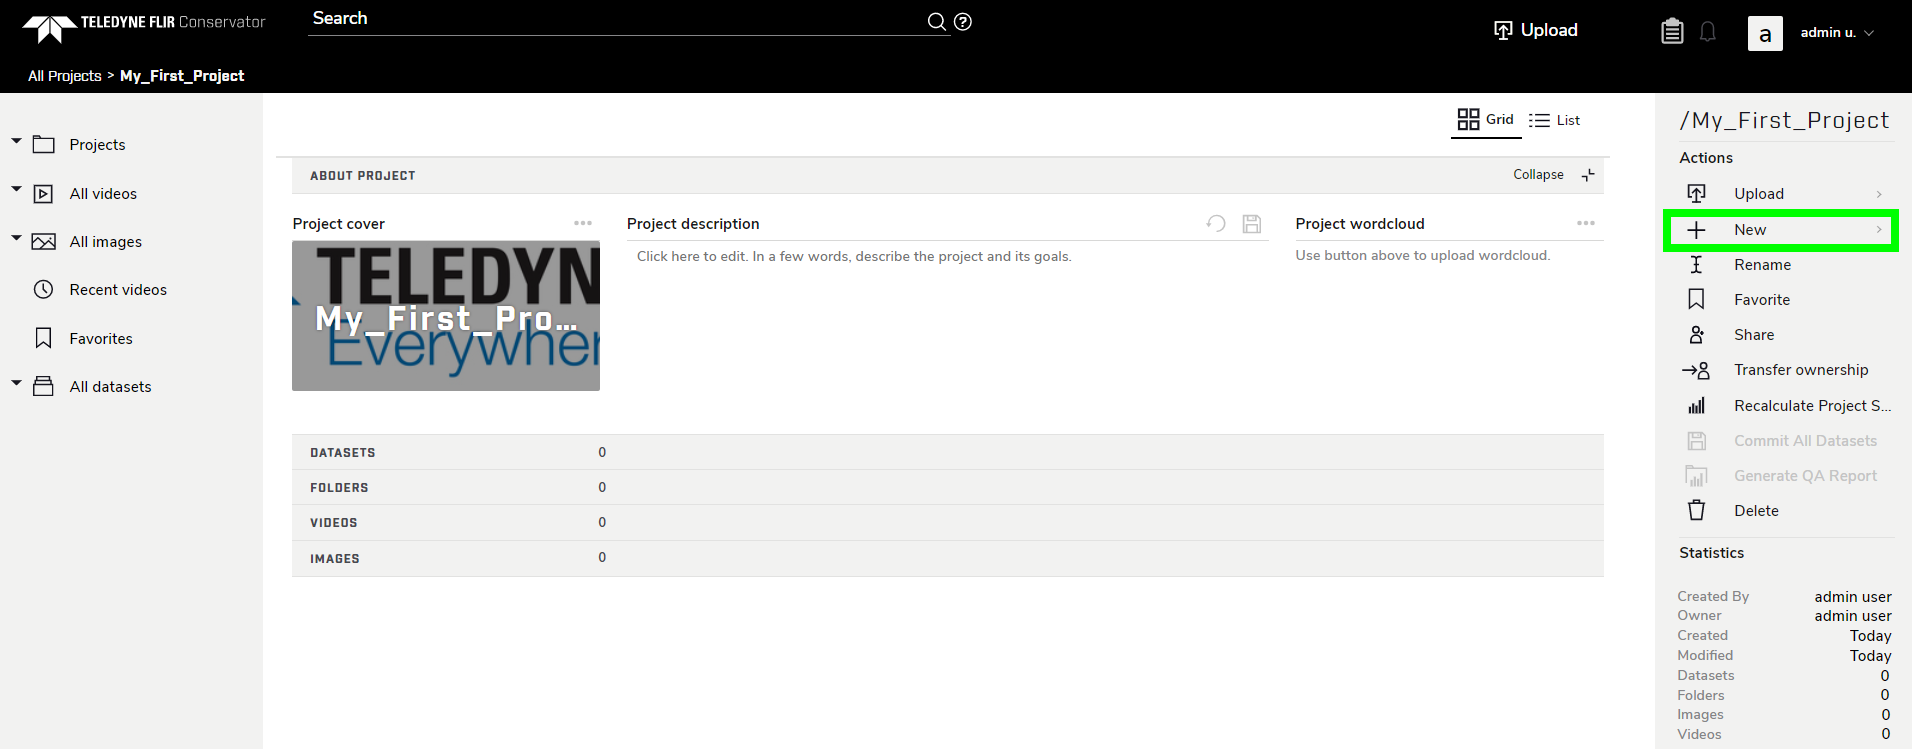This screenshot has width=1912, height=749.
Task: Switch to List view
Action: pos(1554,121)
